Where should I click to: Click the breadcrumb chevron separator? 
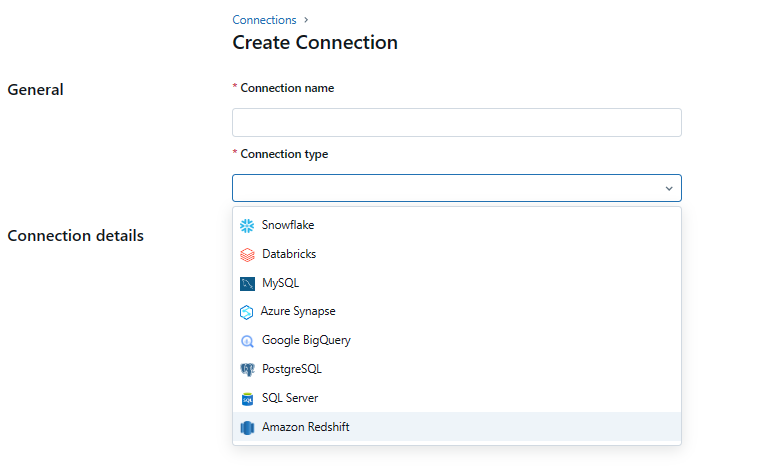pos(306,20)
